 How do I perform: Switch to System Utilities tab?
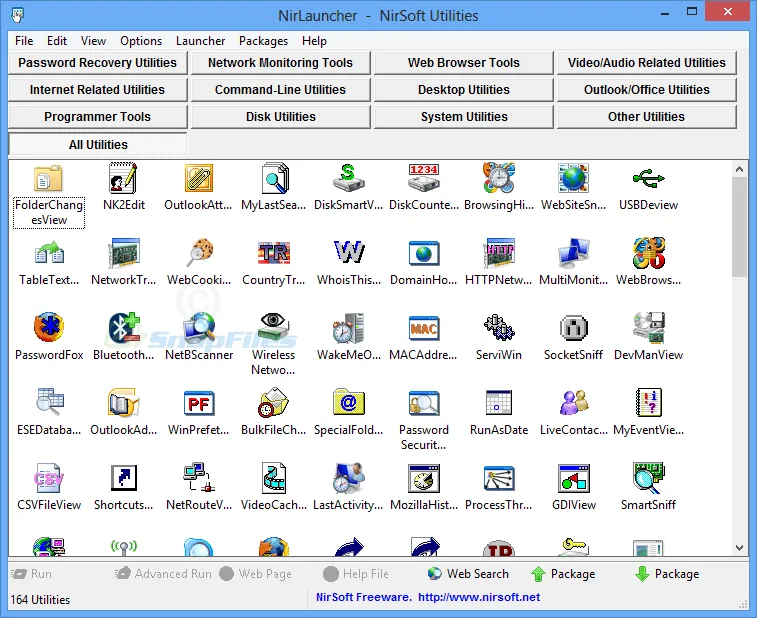pyautogui.click(x=463, y=117)
